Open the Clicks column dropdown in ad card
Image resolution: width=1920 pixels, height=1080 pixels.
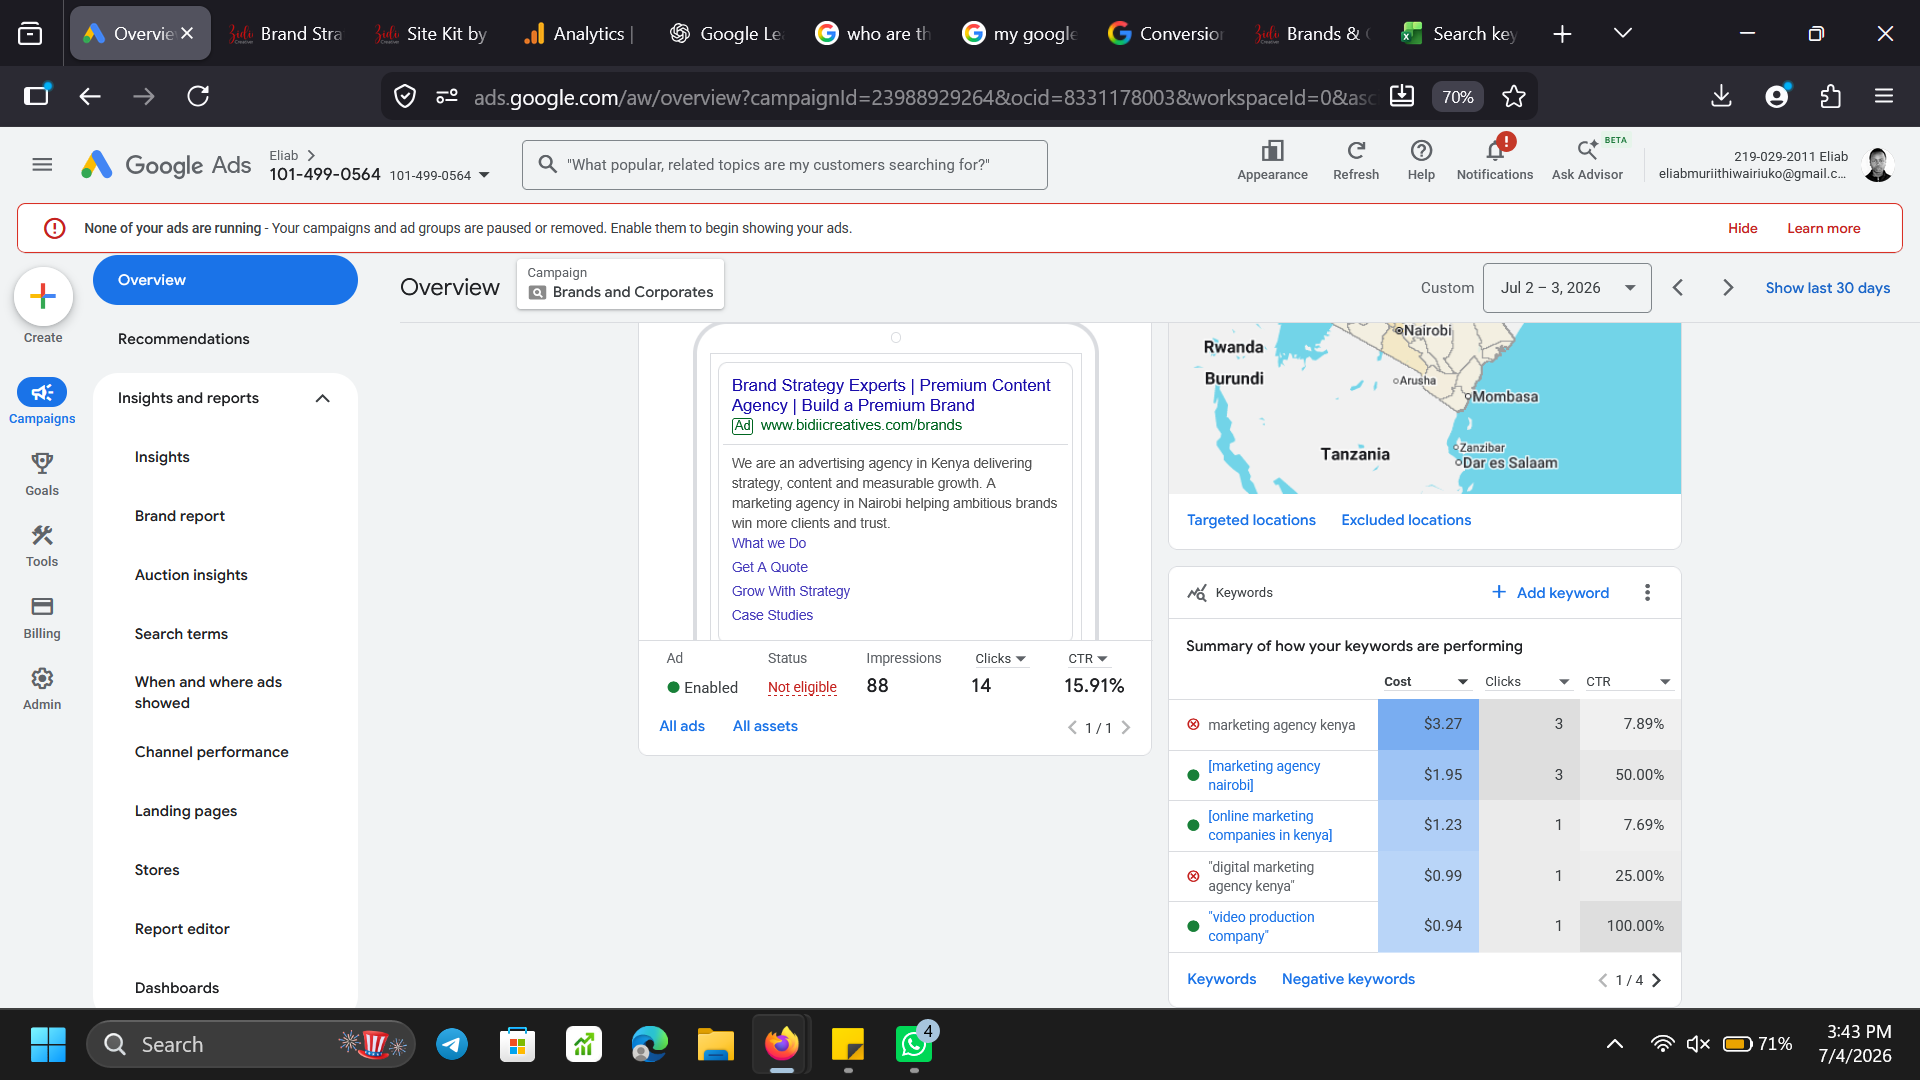[1000, 658]
